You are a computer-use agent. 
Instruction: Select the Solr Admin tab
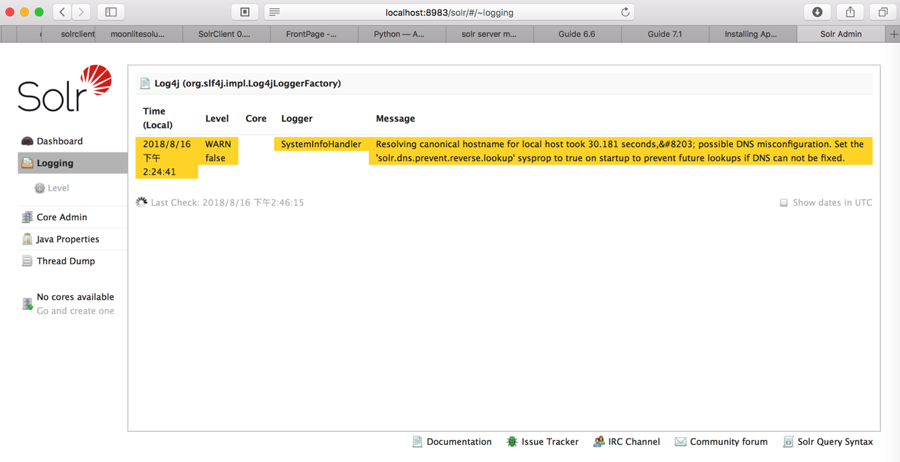click(x=841, y=34)
